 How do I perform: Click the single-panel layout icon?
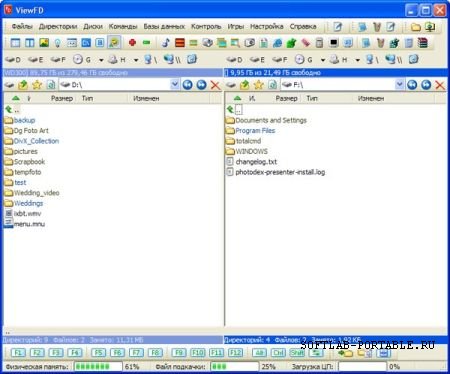tap(16, 43)
